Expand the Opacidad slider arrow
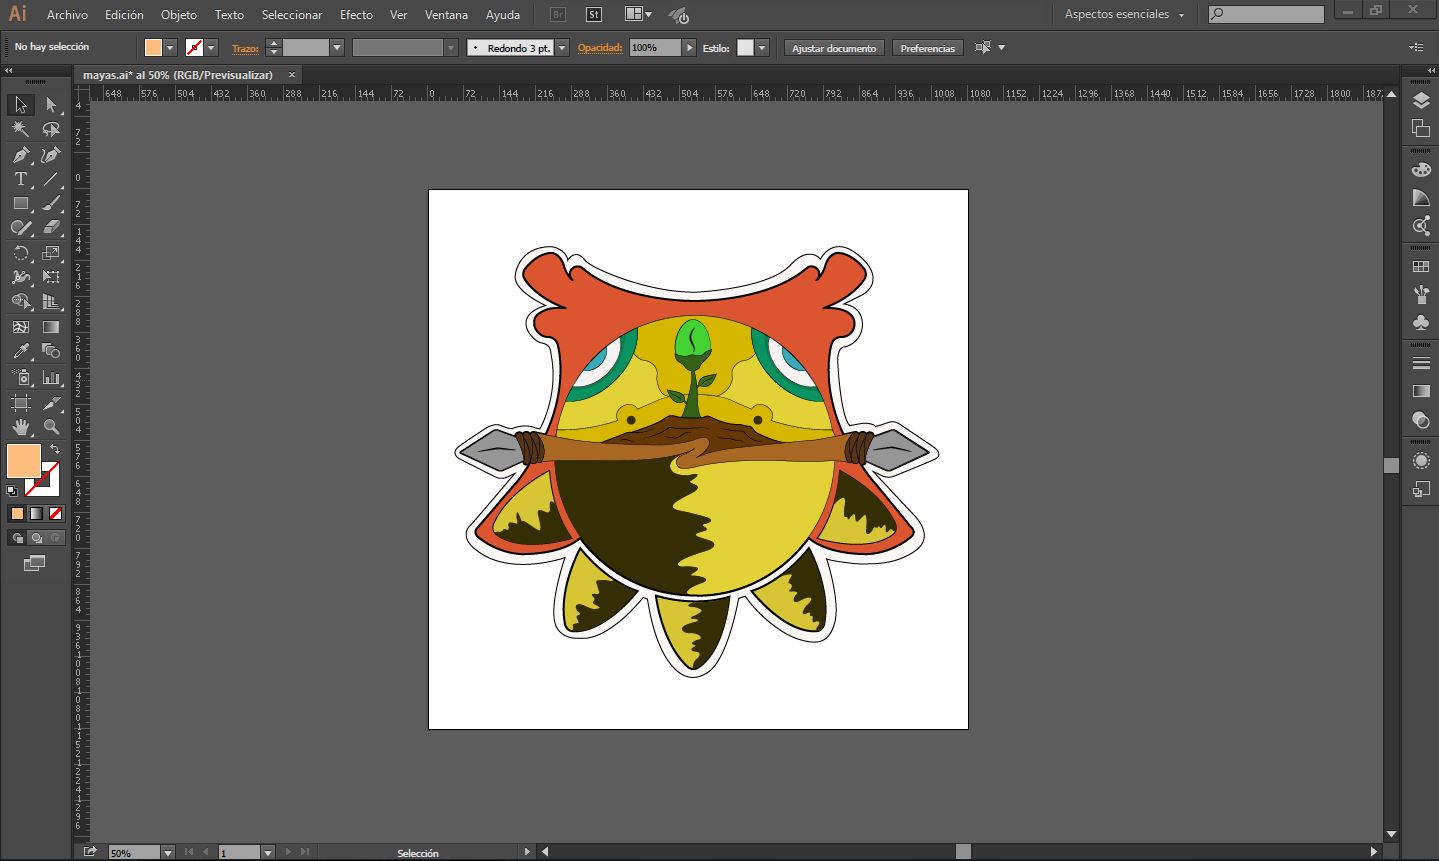1439x861 pixels. coord(689,48)
